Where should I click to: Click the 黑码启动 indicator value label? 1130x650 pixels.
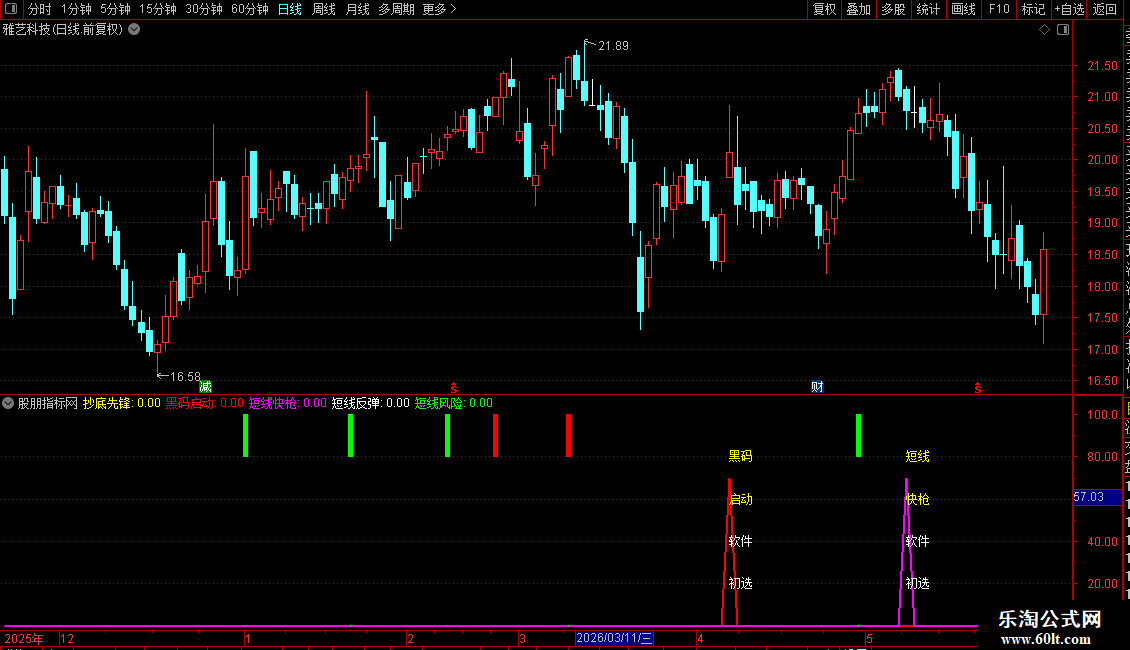[205, 403]
